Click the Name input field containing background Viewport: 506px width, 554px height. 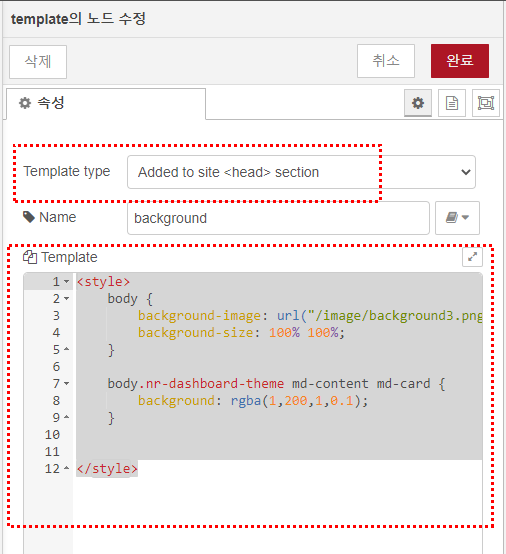278,218
